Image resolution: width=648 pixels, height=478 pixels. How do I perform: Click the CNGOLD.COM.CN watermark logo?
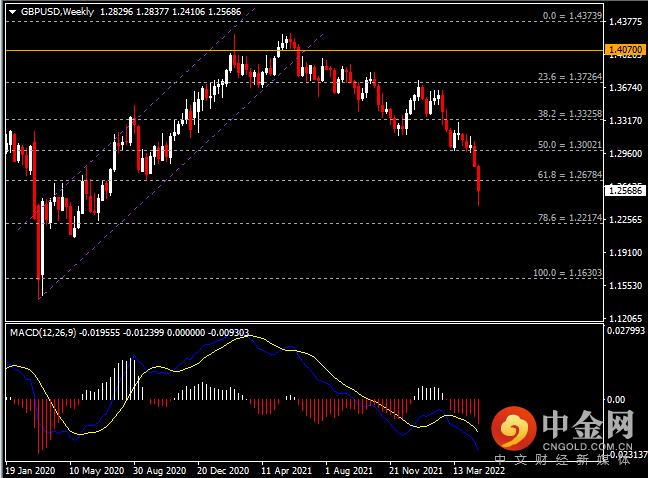pos(562,429)
